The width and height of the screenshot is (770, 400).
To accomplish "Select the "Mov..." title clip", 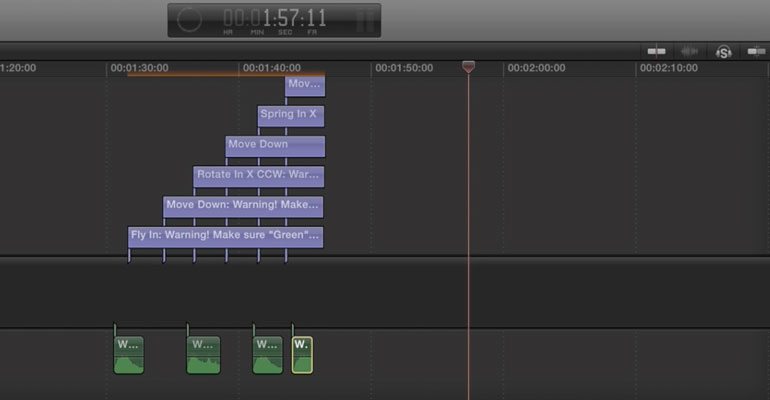I will tap(305, 86).
